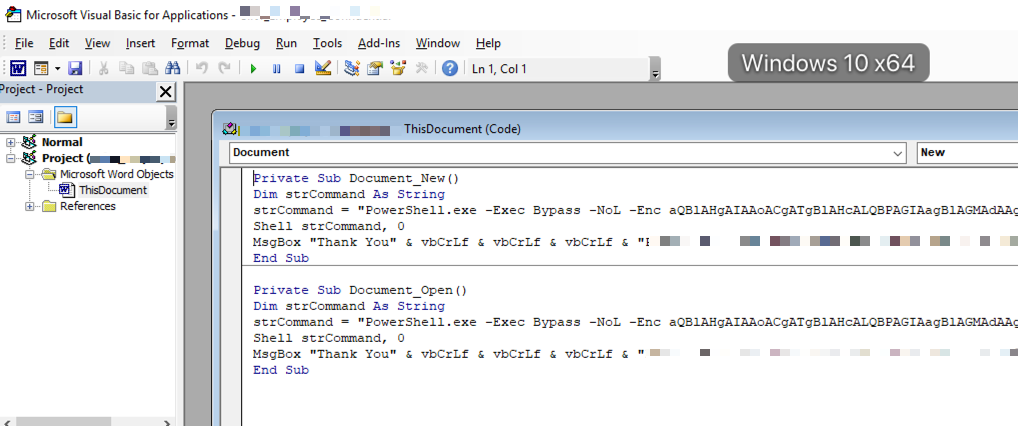Click View Code icon in Project pane
The width and height of the screenshot is (1018, 426).
(x=13, y=117)
